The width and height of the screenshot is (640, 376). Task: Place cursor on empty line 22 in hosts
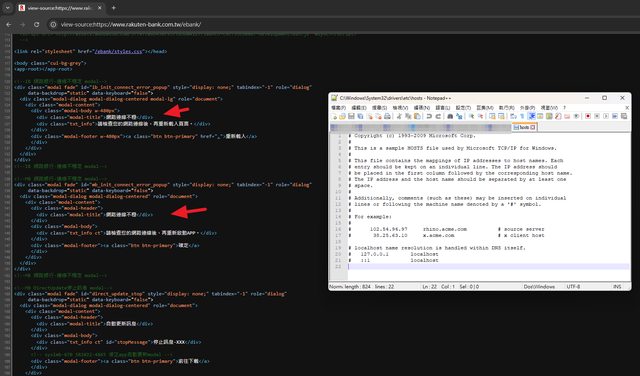[488, 266]
